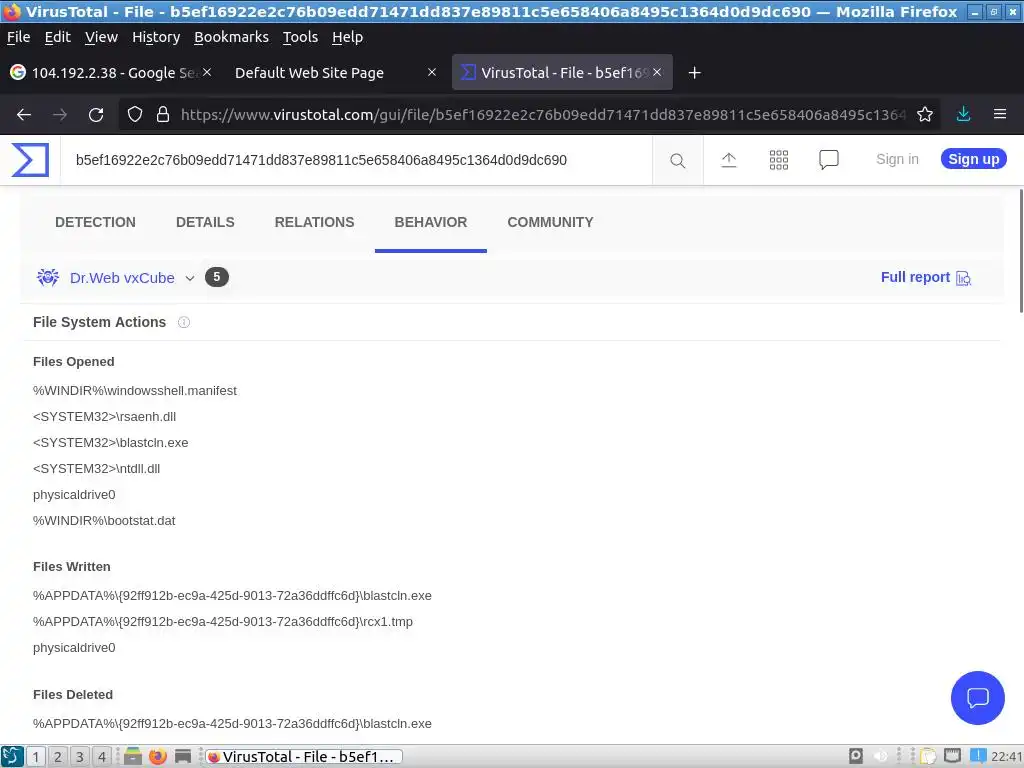Expand the Dr.Web vxCube sandbox dropdown

190,278
